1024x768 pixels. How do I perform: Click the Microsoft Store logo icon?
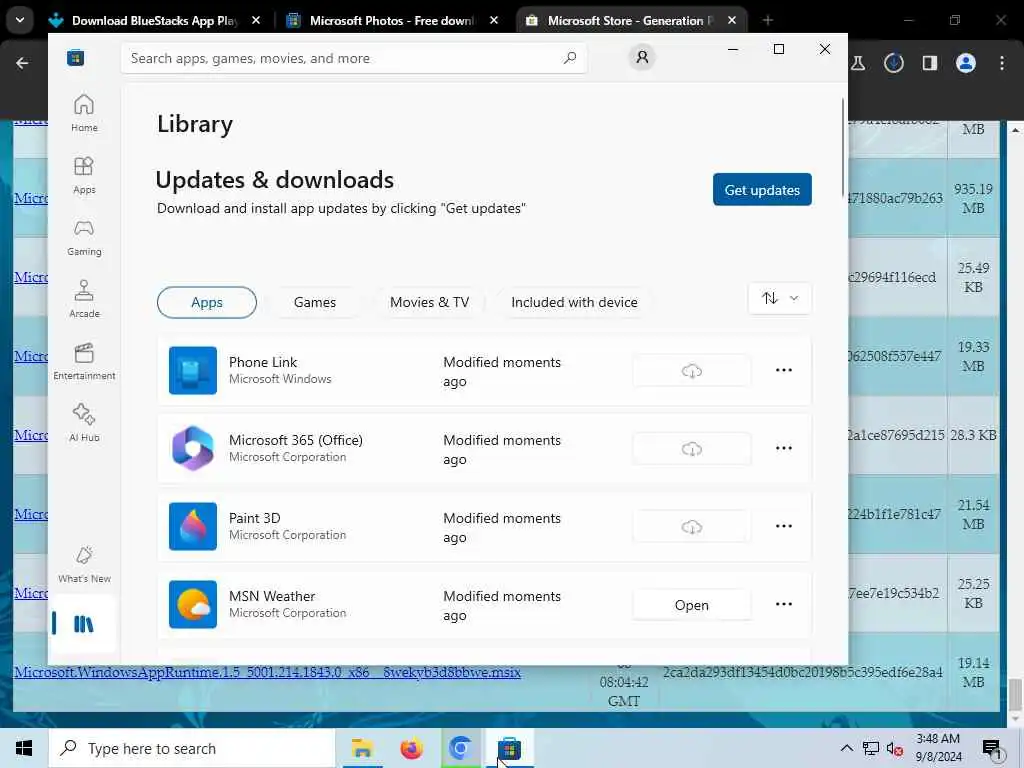click(x=76, y=58)
